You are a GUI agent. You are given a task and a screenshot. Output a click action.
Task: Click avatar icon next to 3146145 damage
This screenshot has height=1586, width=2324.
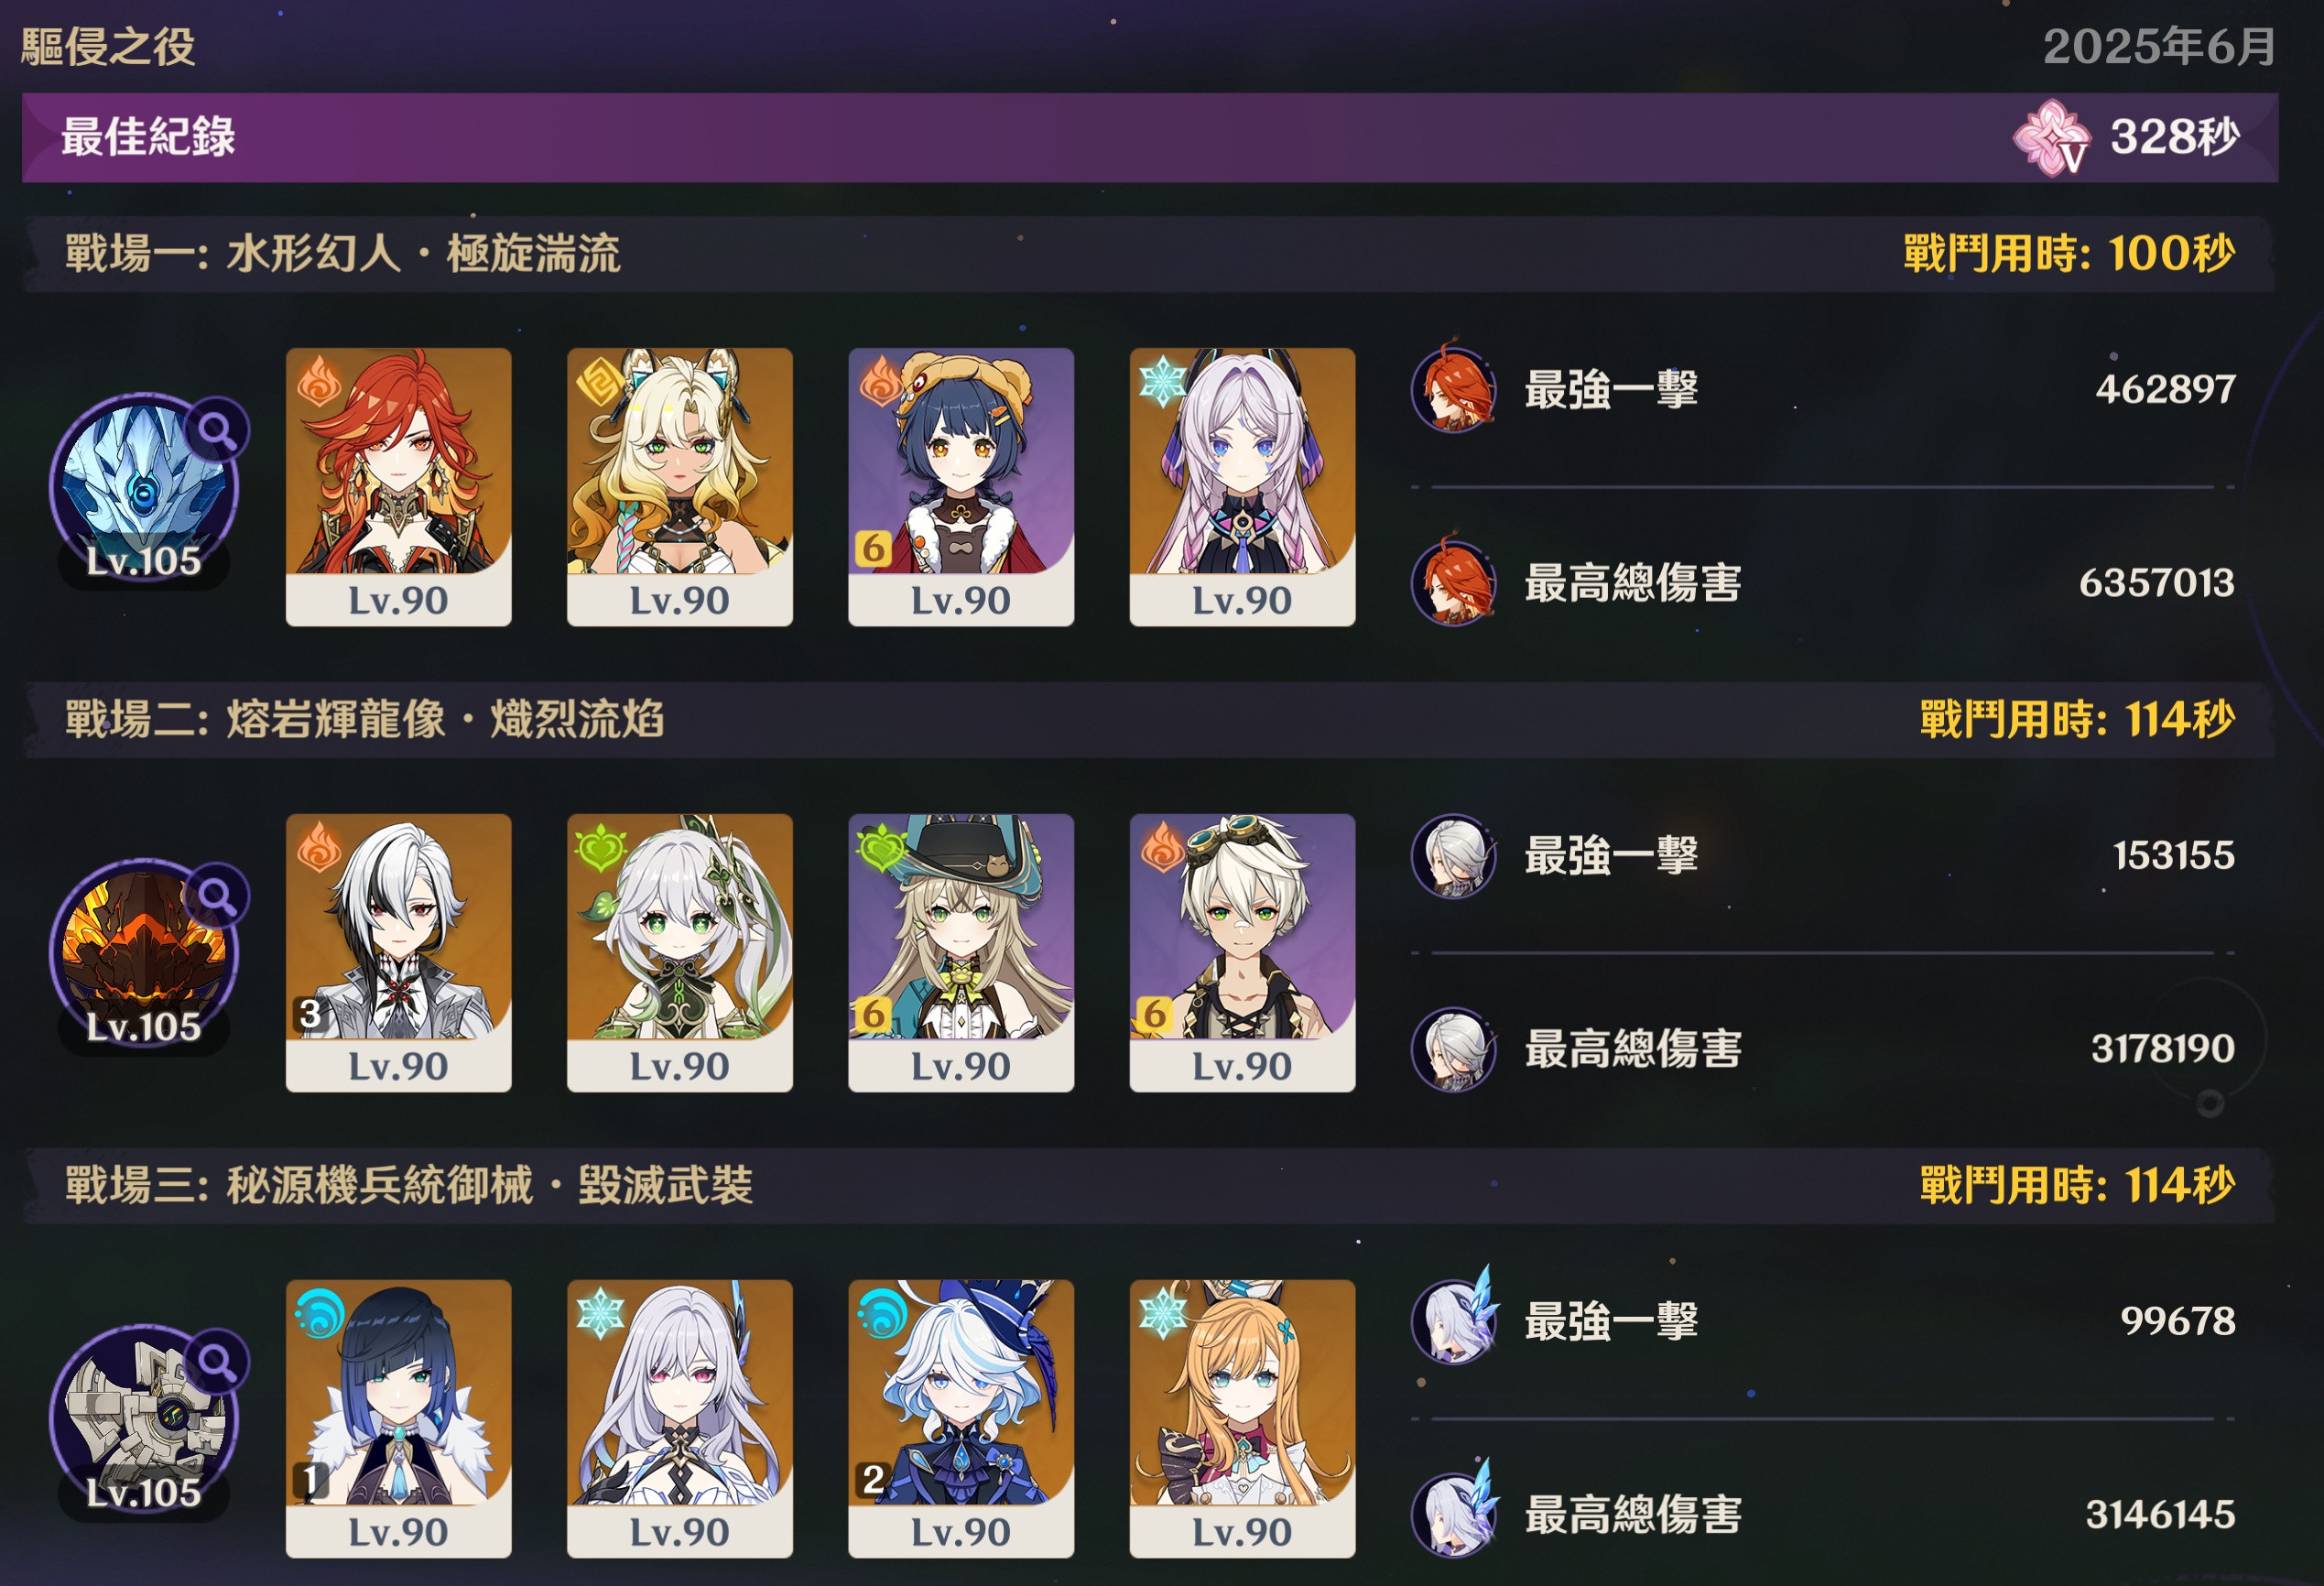point(1454,1514)
